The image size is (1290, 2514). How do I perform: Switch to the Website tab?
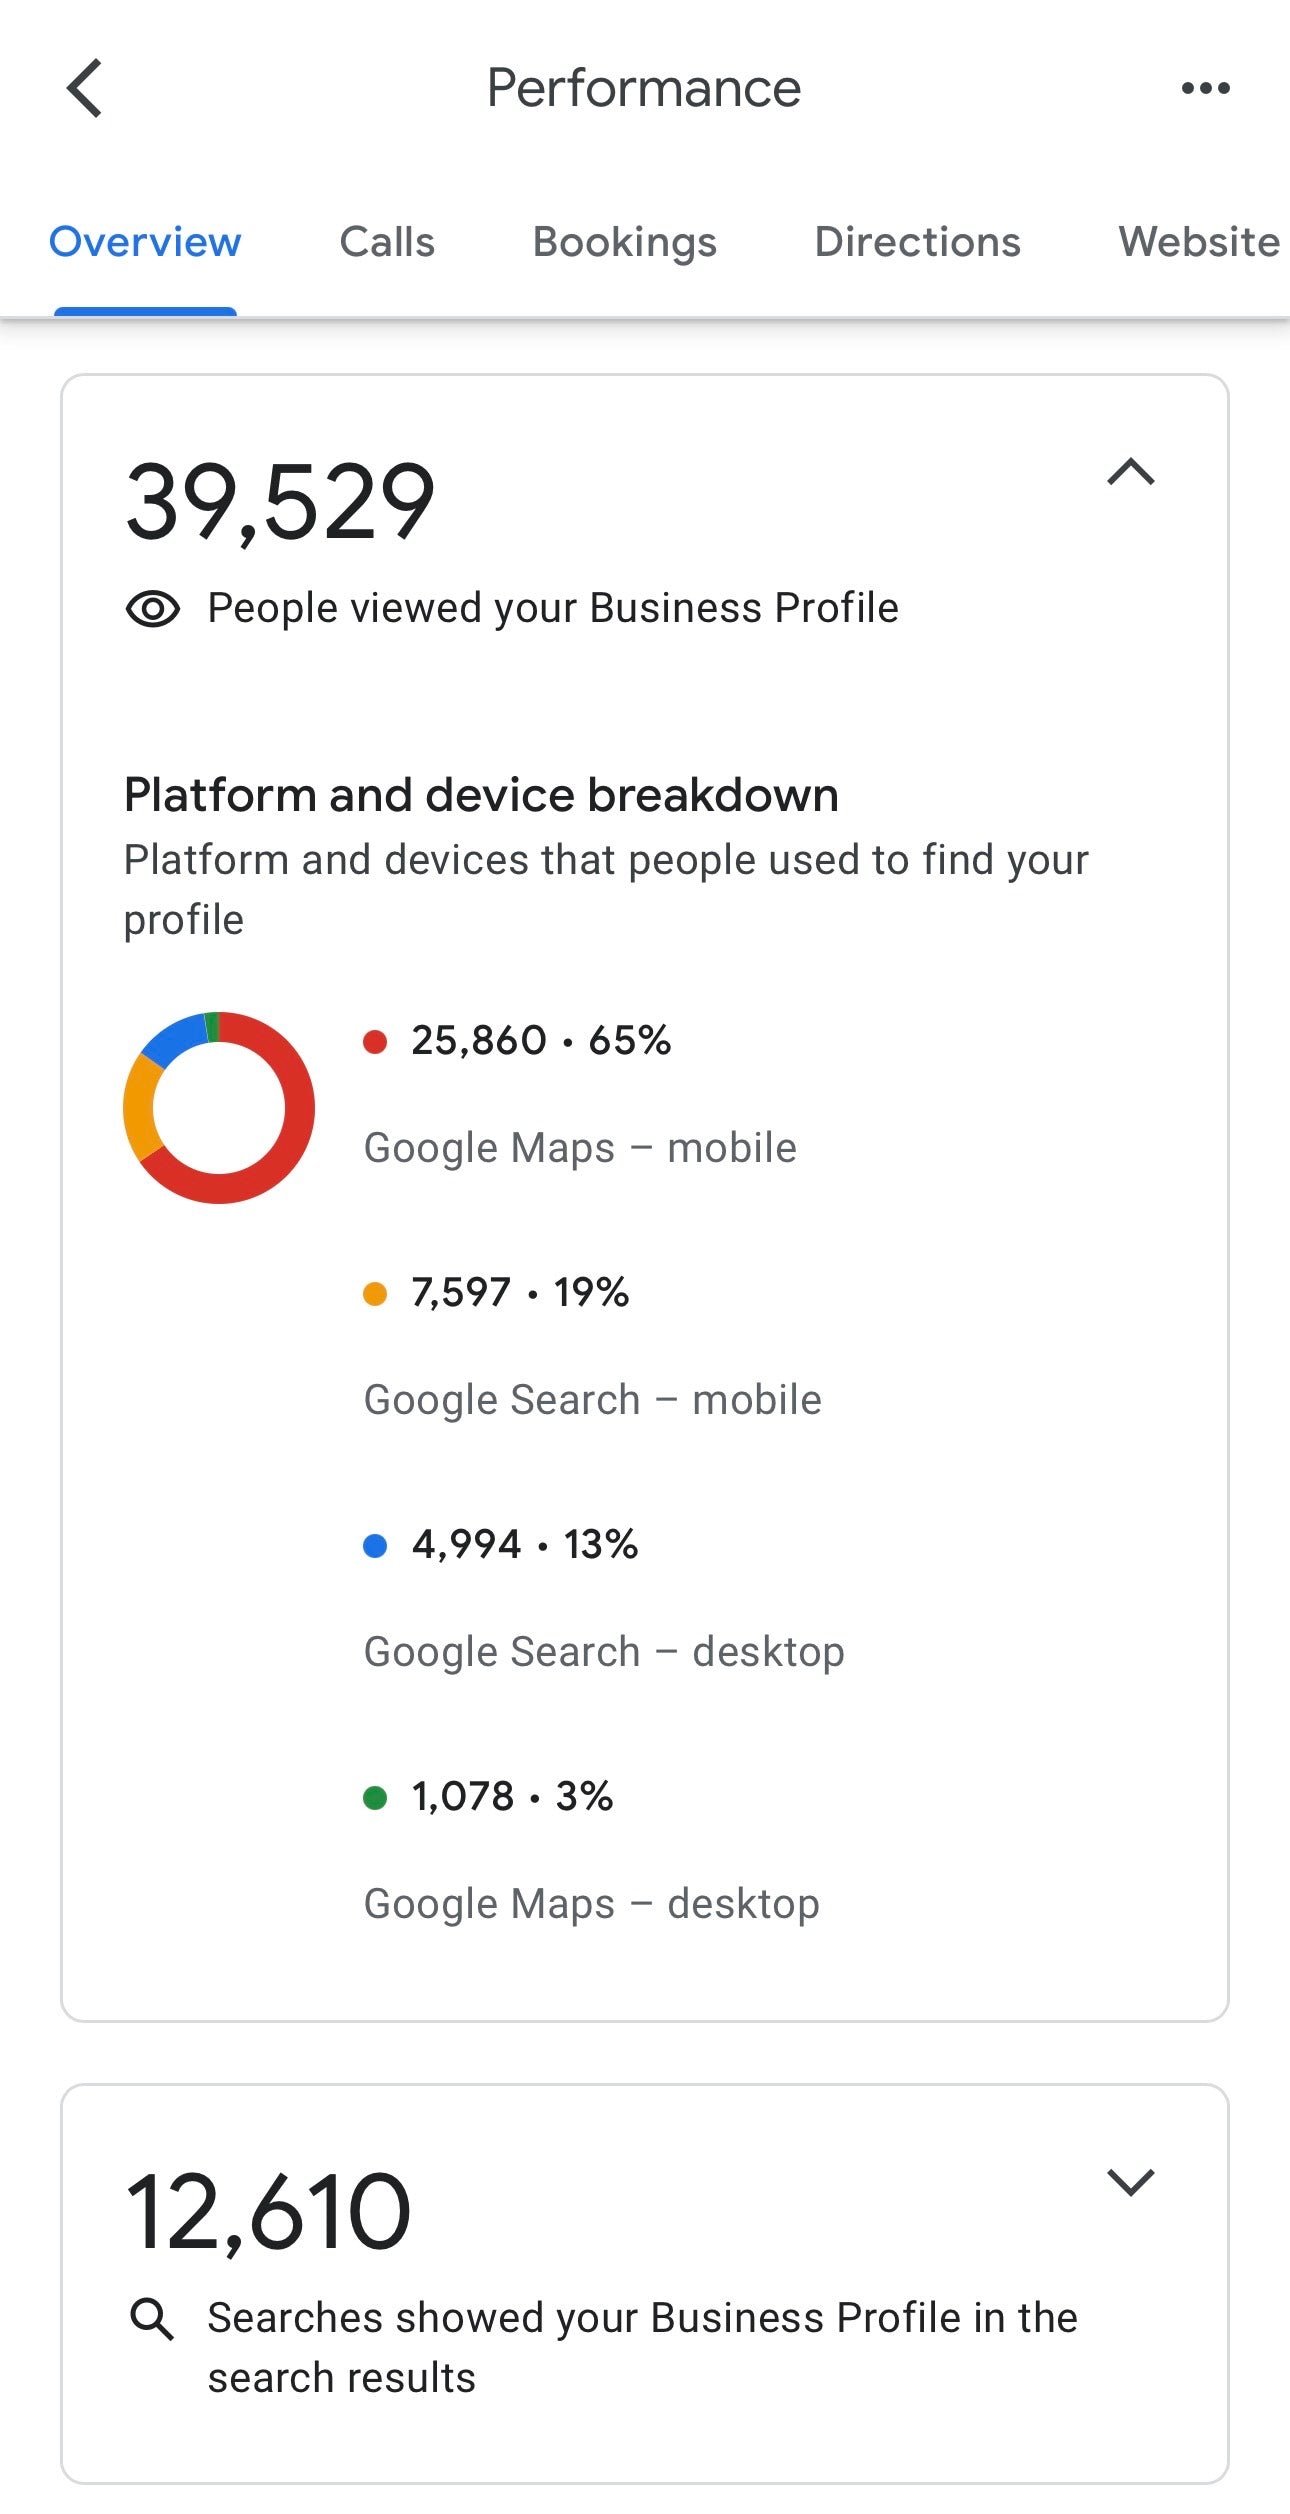tap(1198, 242)
